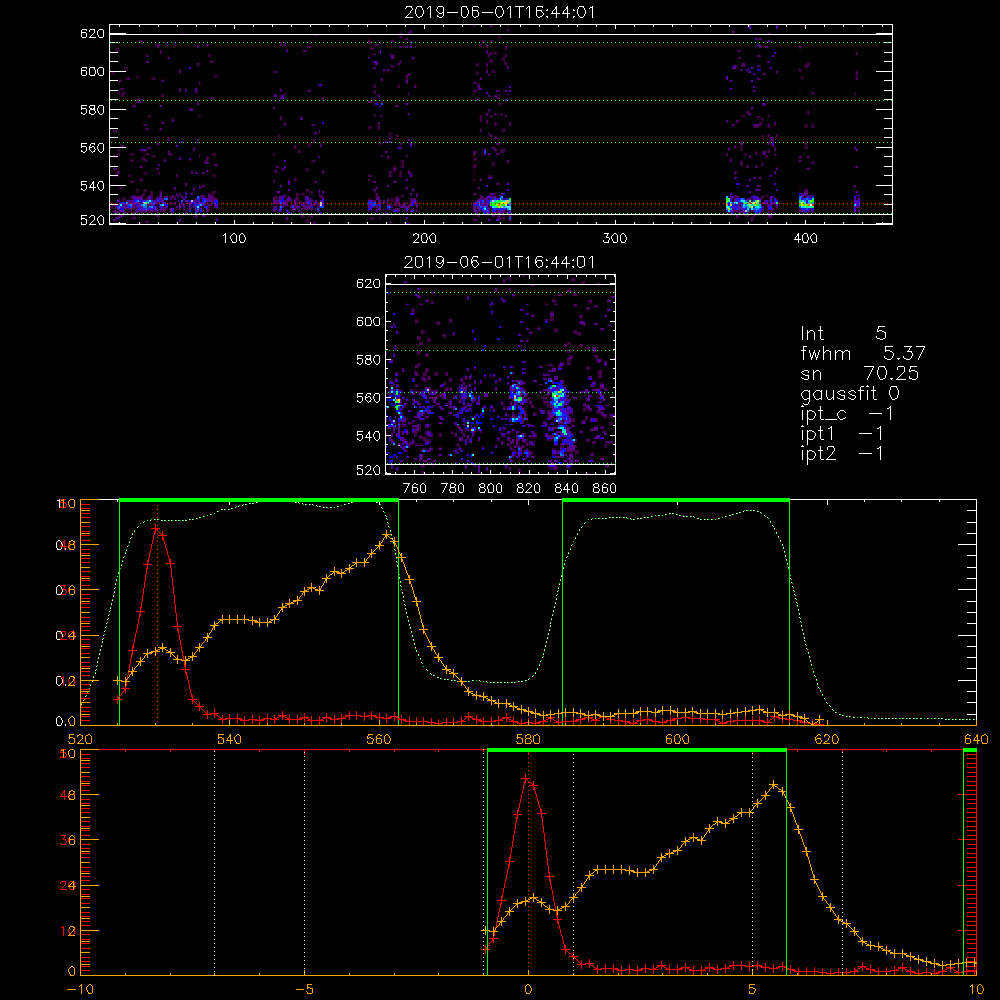Image resolution: width=1000 pixels, height=1000 pixels.
Task: Click the right green range bar atop upper profile plot
Action: click(676, 501)
